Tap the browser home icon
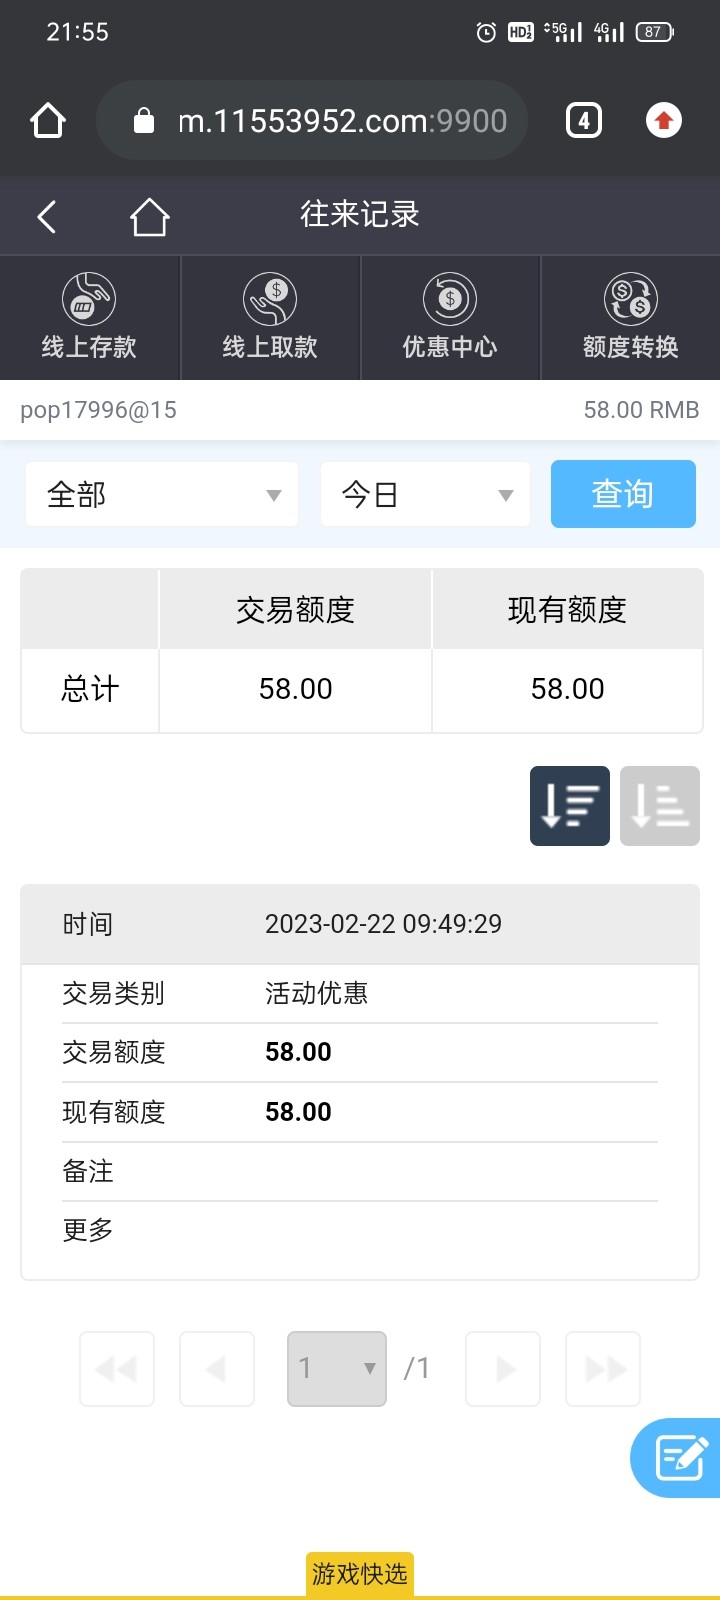Image resolution: width=720 pixels, height=1600 pixels. click(48, 121)
